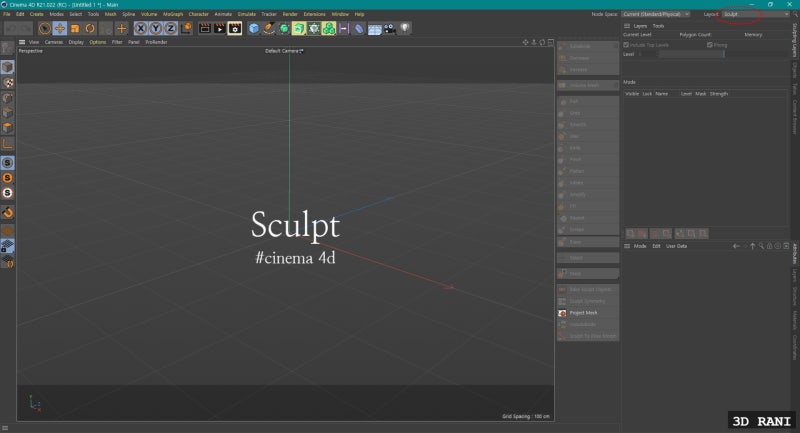Open the bottom-left status bar hamburger menu
The height and width of the screenshot is (433, 800).
[x=5, y=428]
